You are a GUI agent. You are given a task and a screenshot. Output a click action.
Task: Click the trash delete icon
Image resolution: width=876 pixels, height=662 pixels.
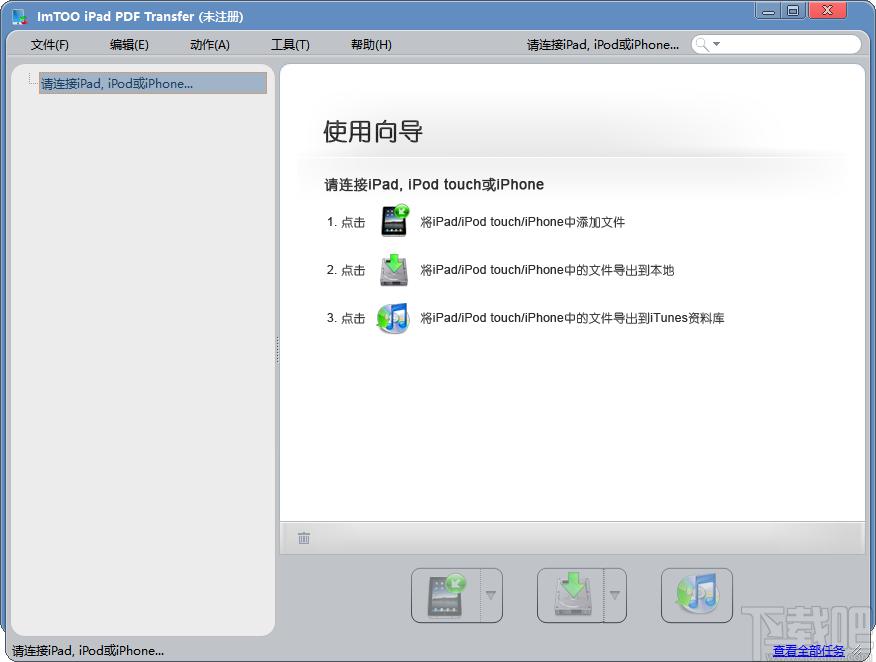tap(304, 538)
